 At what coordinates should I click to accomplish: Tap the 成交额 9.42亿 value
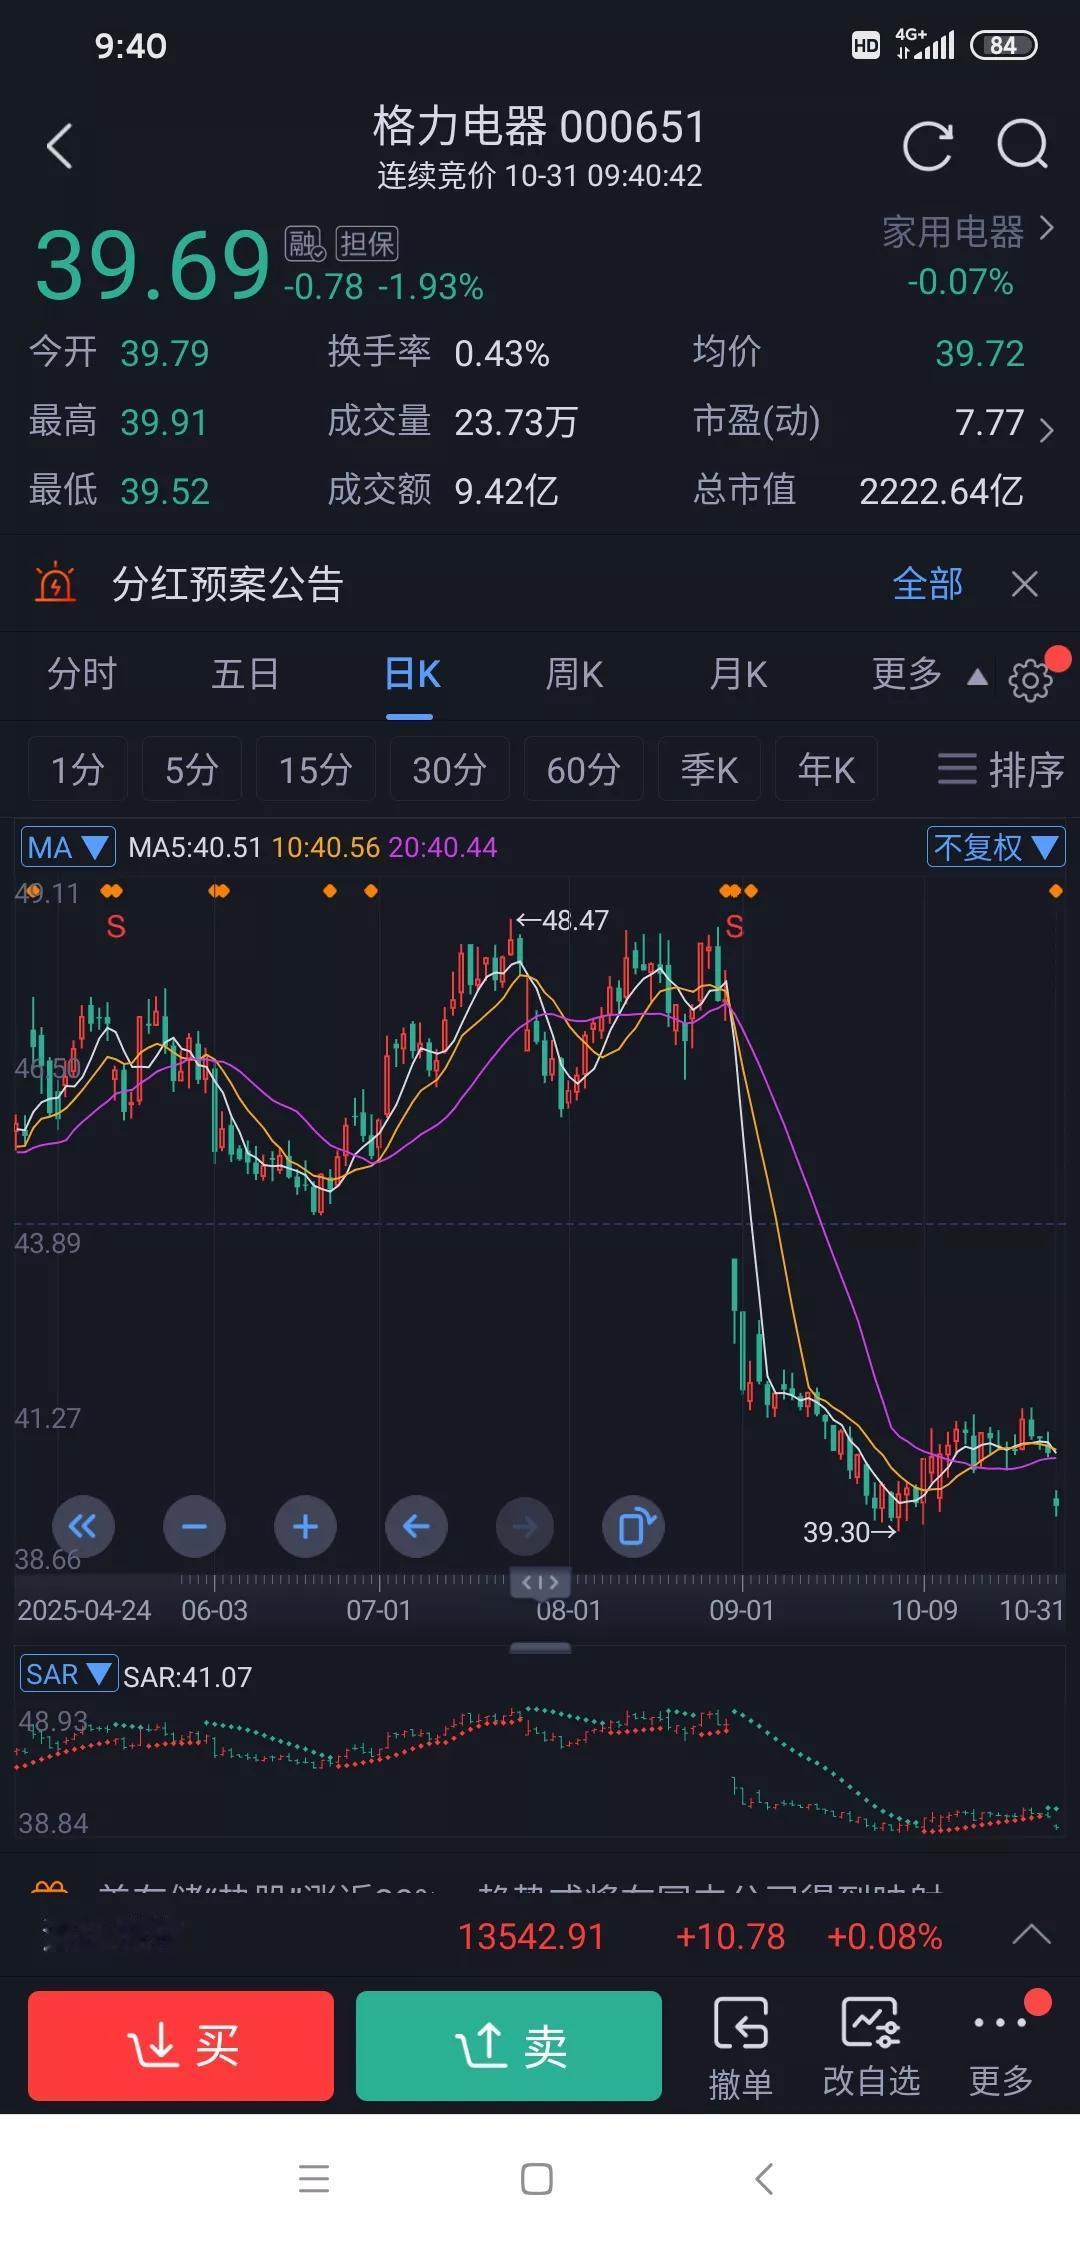[506, 490]
